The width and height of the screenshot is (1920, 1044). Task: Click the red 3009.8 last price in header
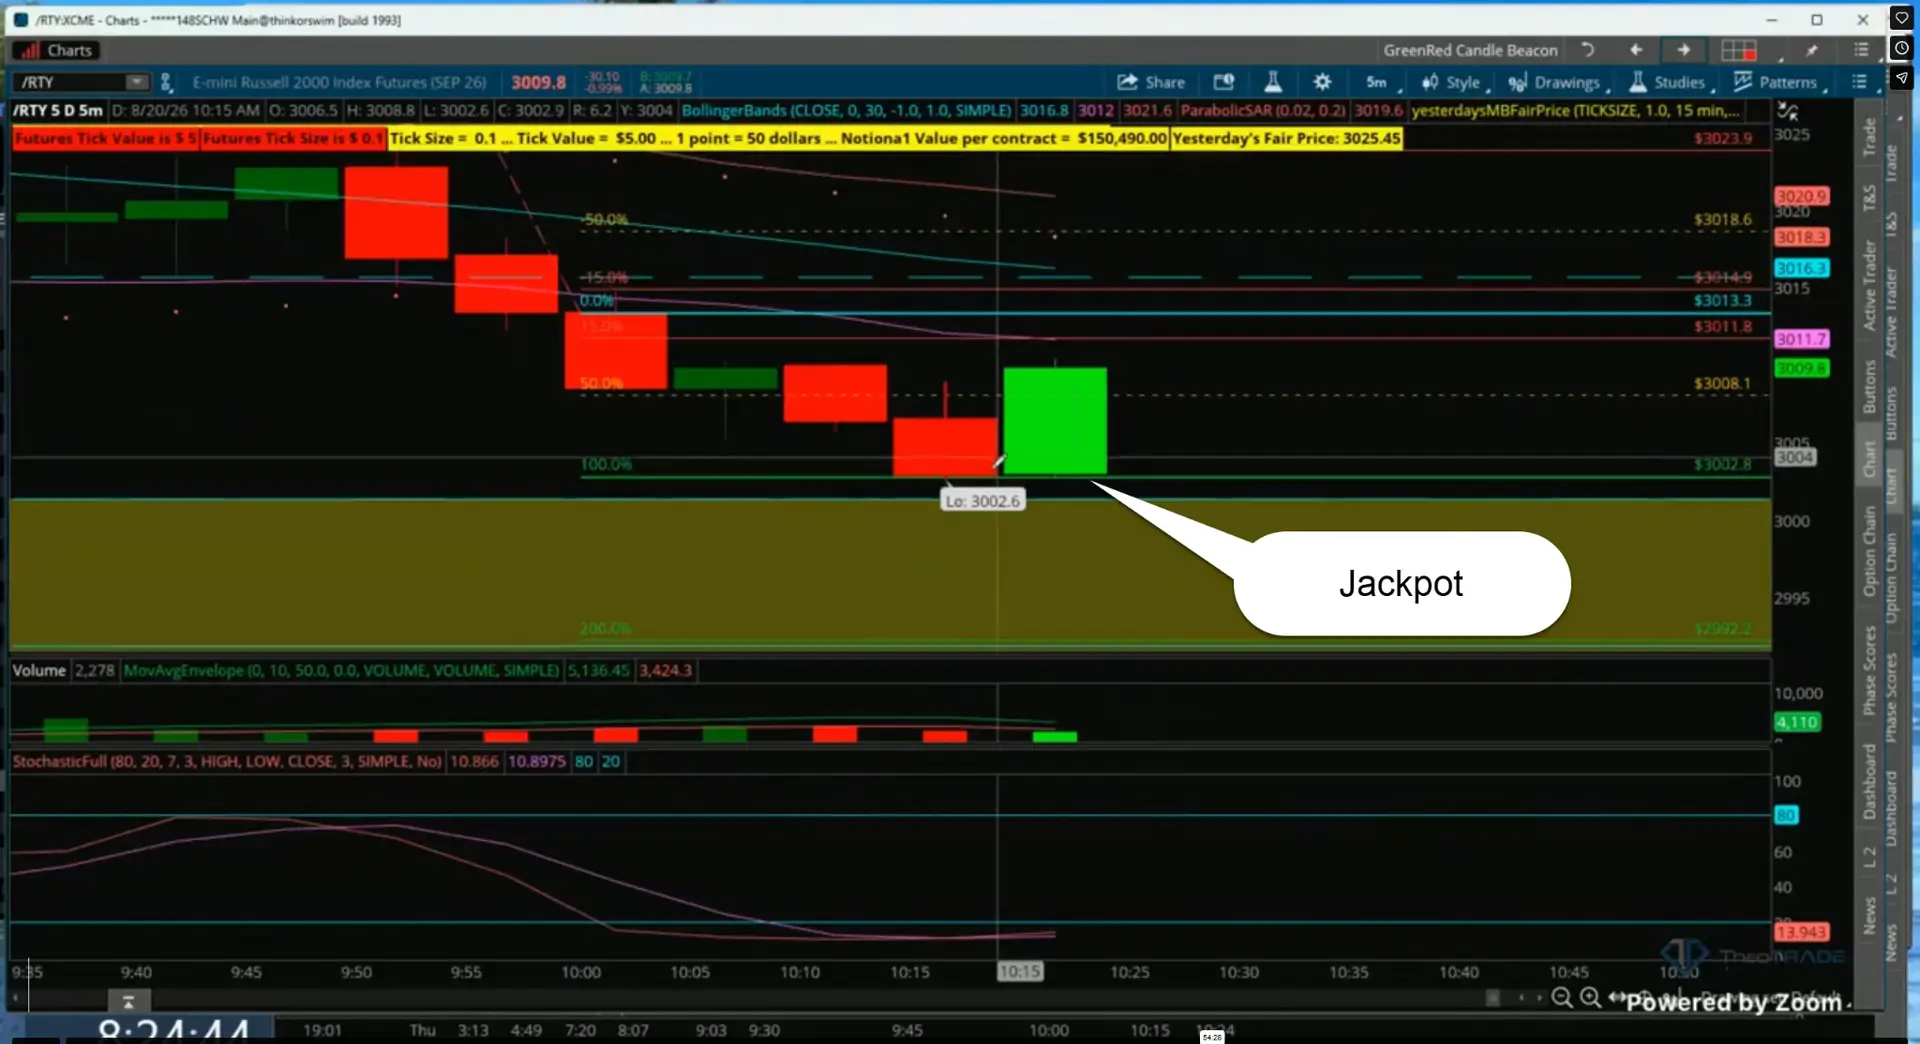[x=538, y=82]
